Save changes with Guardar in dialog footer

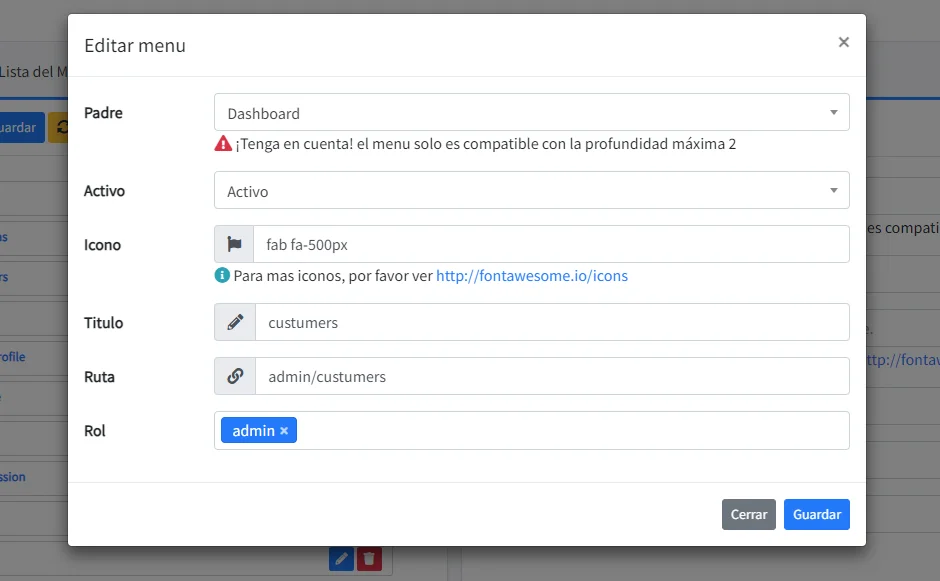click(x=816, y=514)
